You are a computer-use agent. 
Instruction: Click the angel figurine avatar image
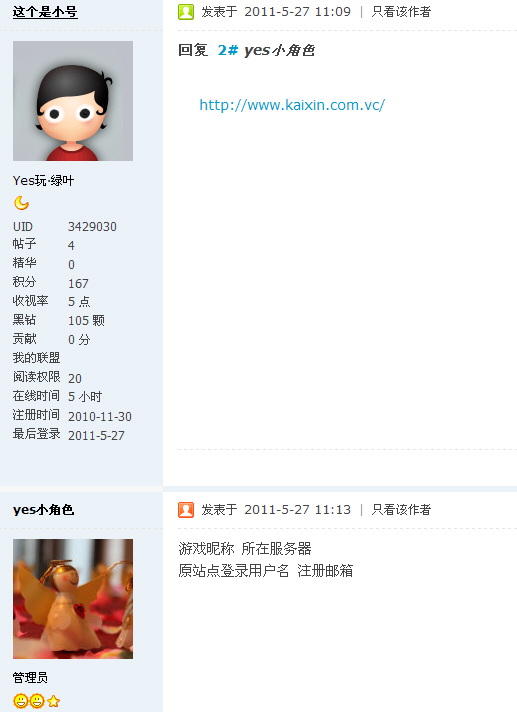(x=73, y=599)
